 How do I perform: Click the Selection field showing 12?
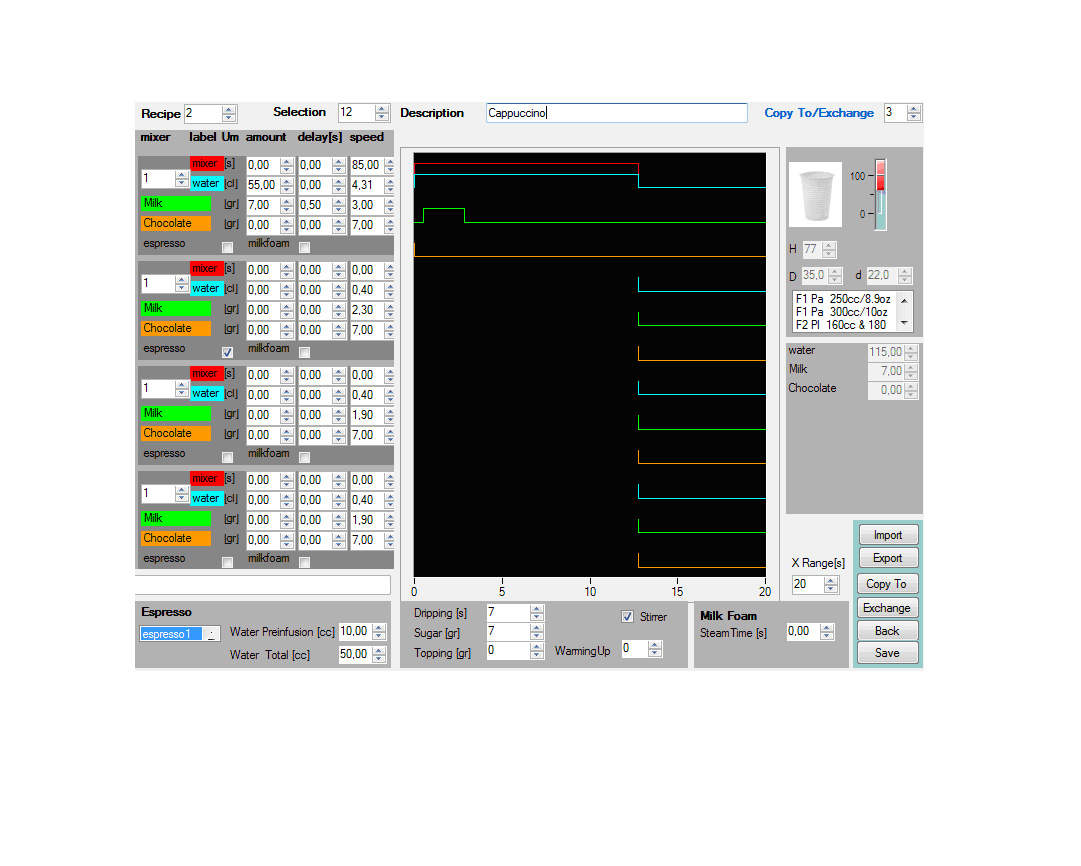coord(356,112)
